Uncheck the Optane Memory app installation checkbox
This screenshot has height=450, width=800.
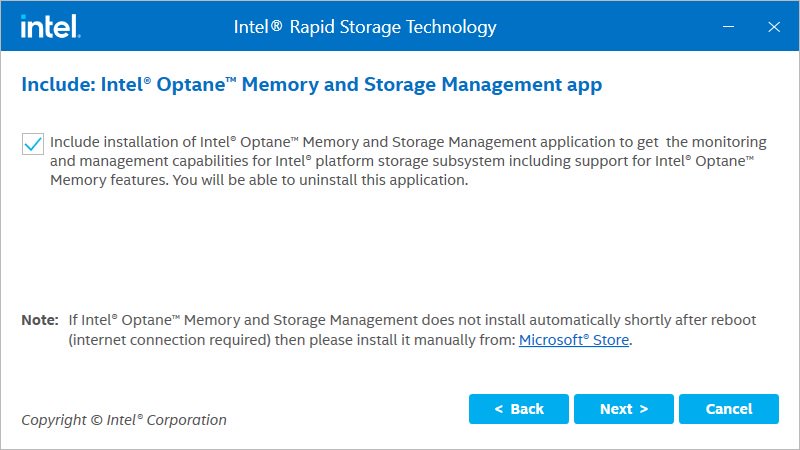click(x=32, y=143)
